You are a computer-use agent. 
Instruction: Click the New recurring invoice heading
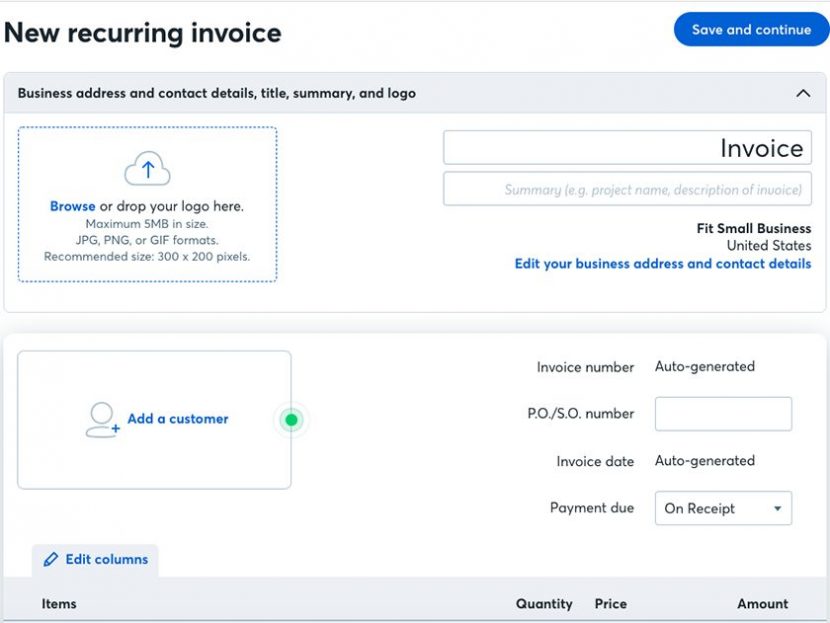(144, 32)
